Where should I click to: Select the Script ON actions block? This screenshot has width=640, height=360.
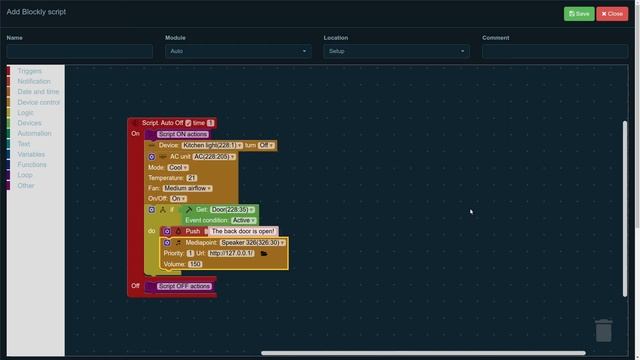tap(183, 134)
